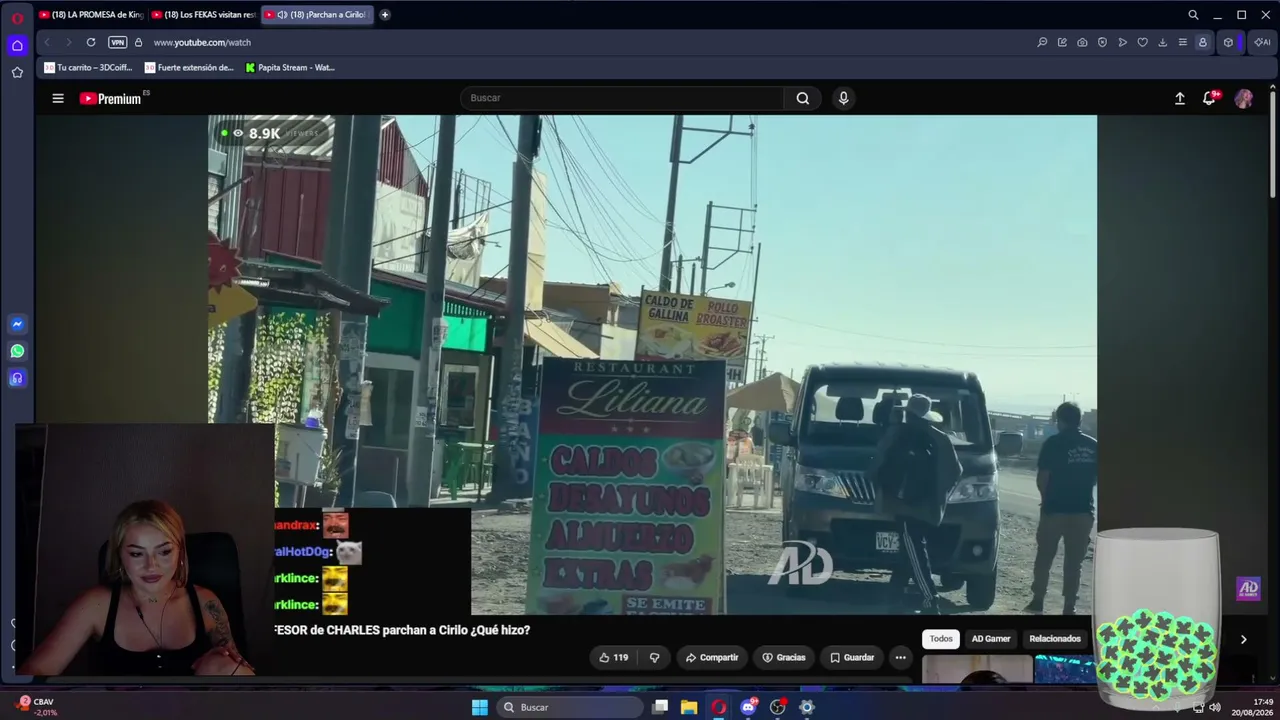Image resolution: width=1280 pixels, height=720 pixels.
Task: Open the Tu carrito – 3DCoiff bookmark
Action: coord(88,68)
